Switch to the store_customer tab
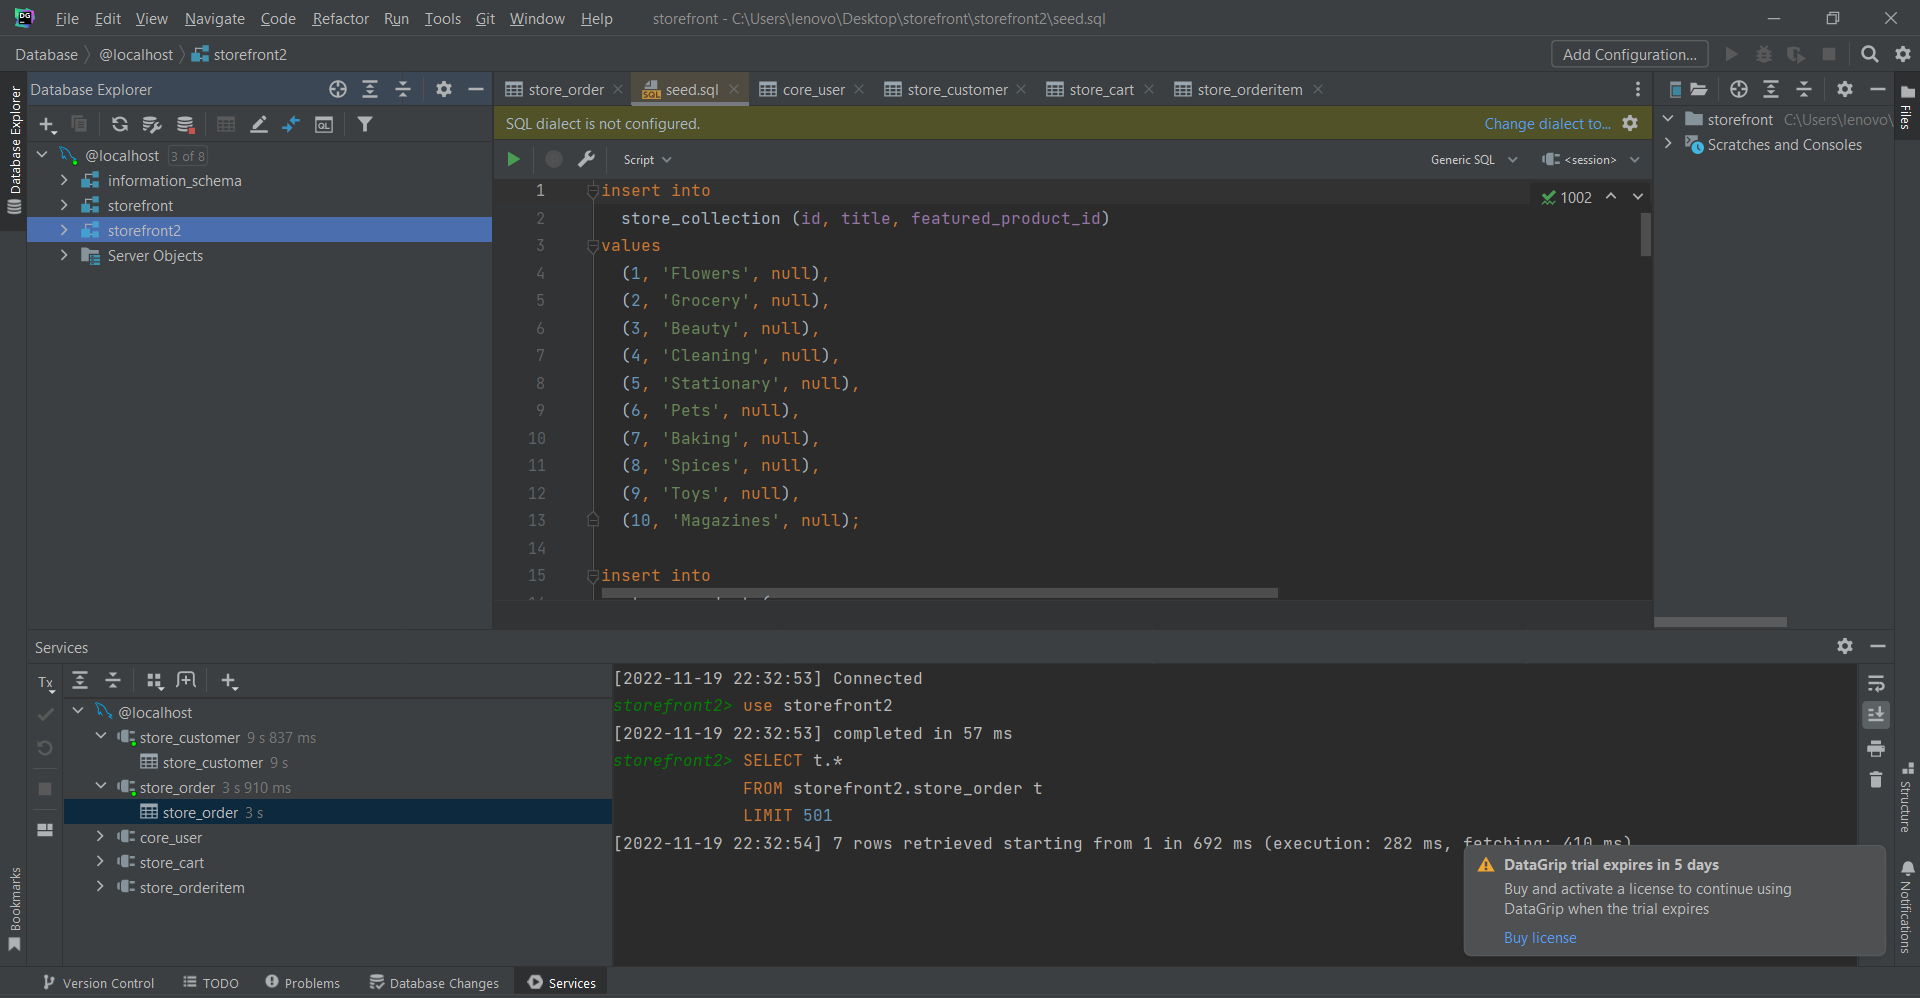Viewport: 1920px width, 998px height. tap(956, 90)
